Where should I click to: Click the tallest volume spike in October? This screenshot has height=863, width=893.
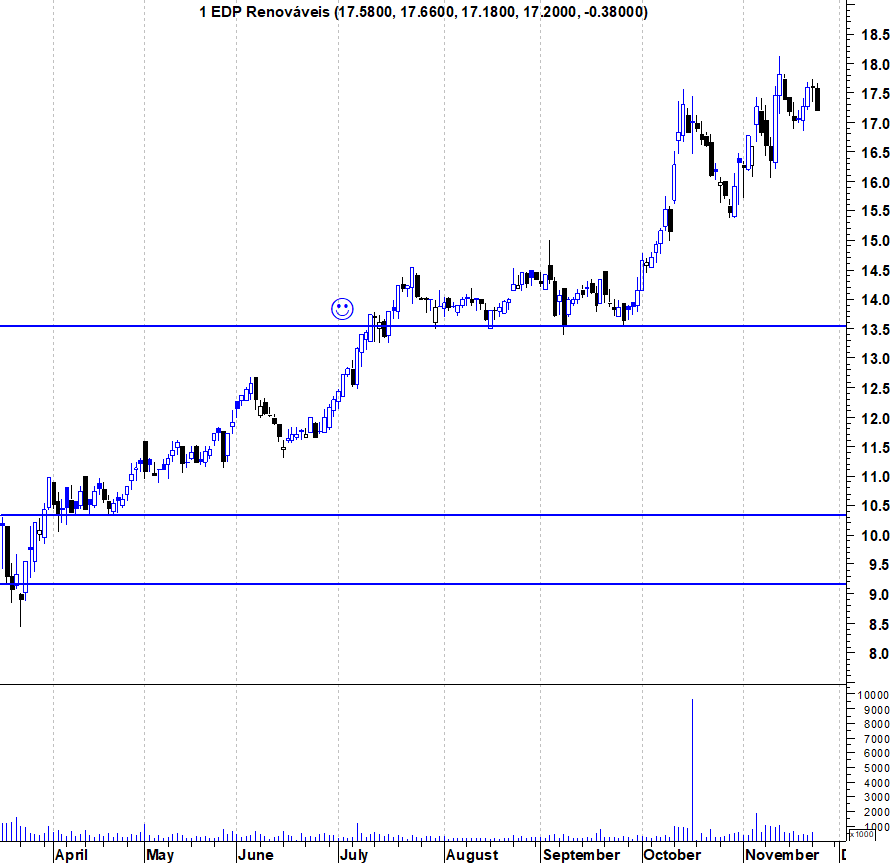693,770
